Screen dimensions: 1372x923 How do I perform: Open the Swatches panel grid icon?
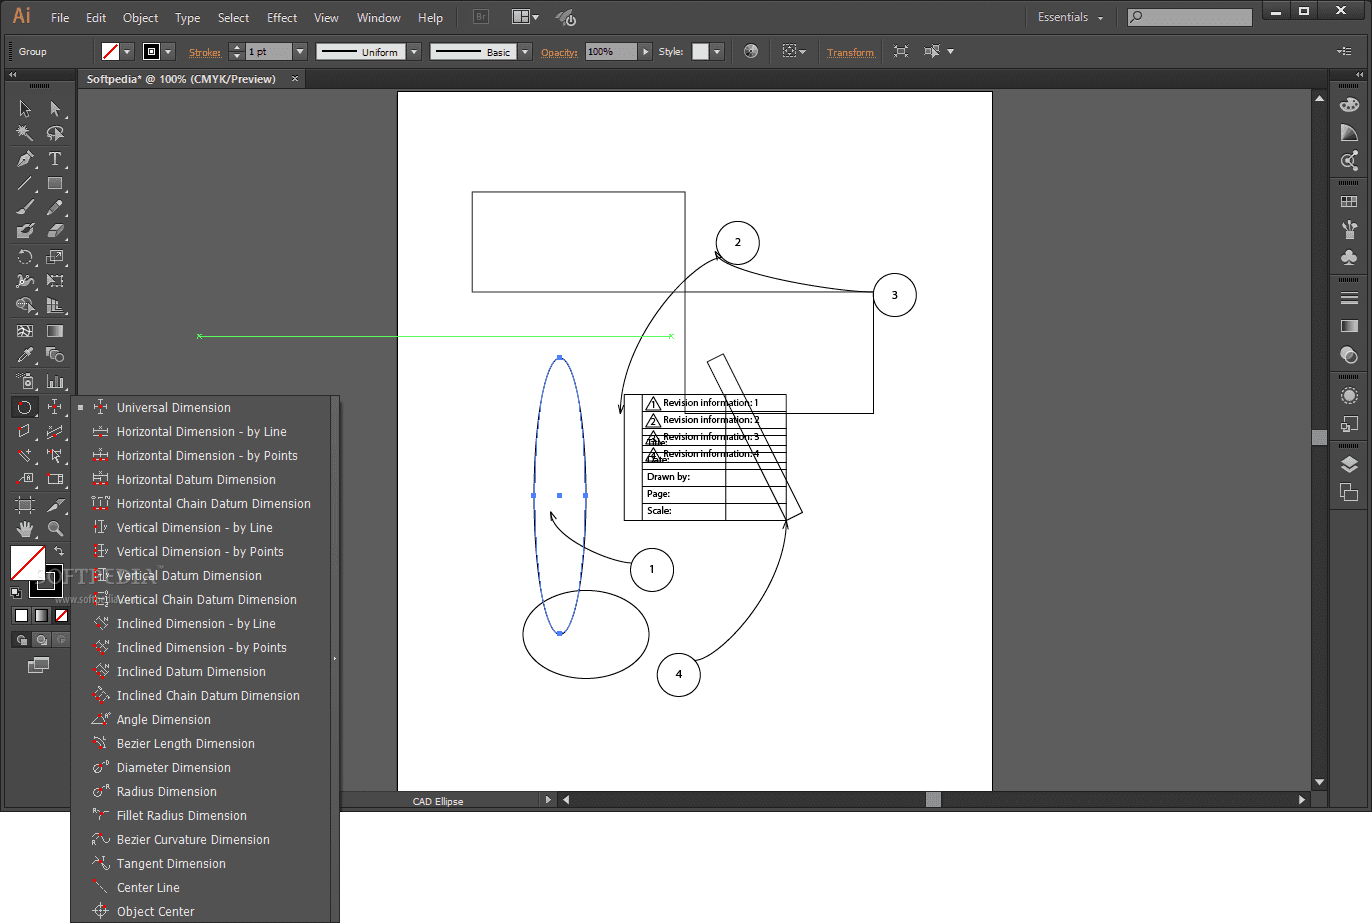(x=1349, y=202)
